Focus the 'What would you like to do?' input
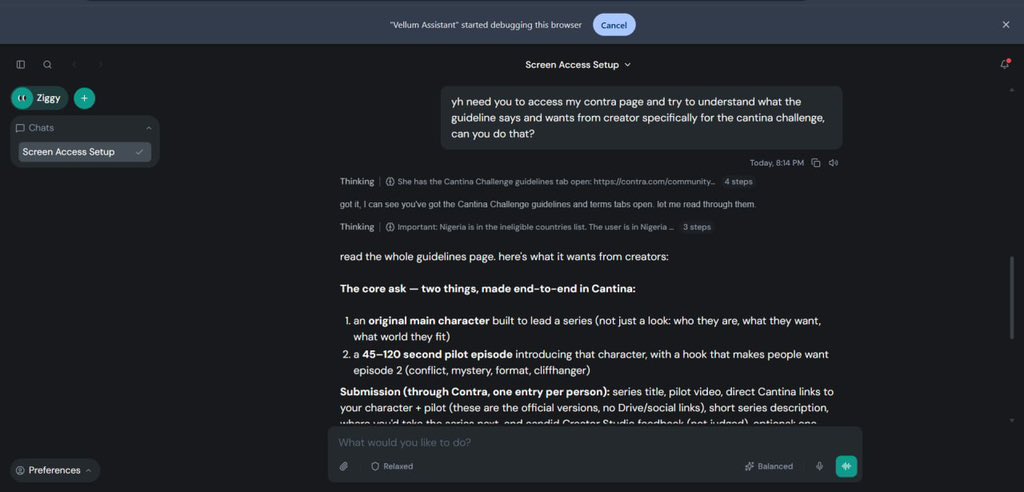This screenshot has width=1024, height=492. tap(594, 442)
